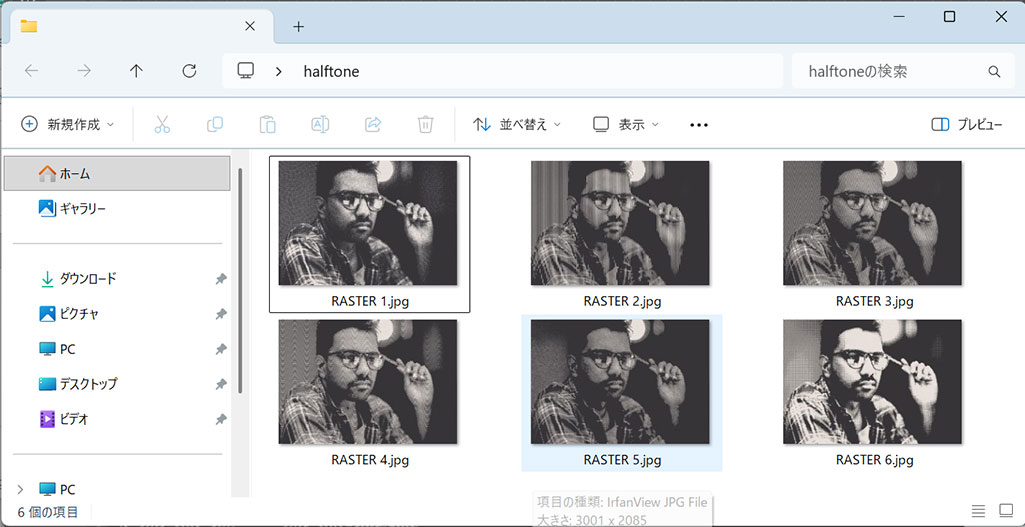Select the RASTER 1.jpg thumbnail
The image size is (1025, 527).
coord(368,223)
